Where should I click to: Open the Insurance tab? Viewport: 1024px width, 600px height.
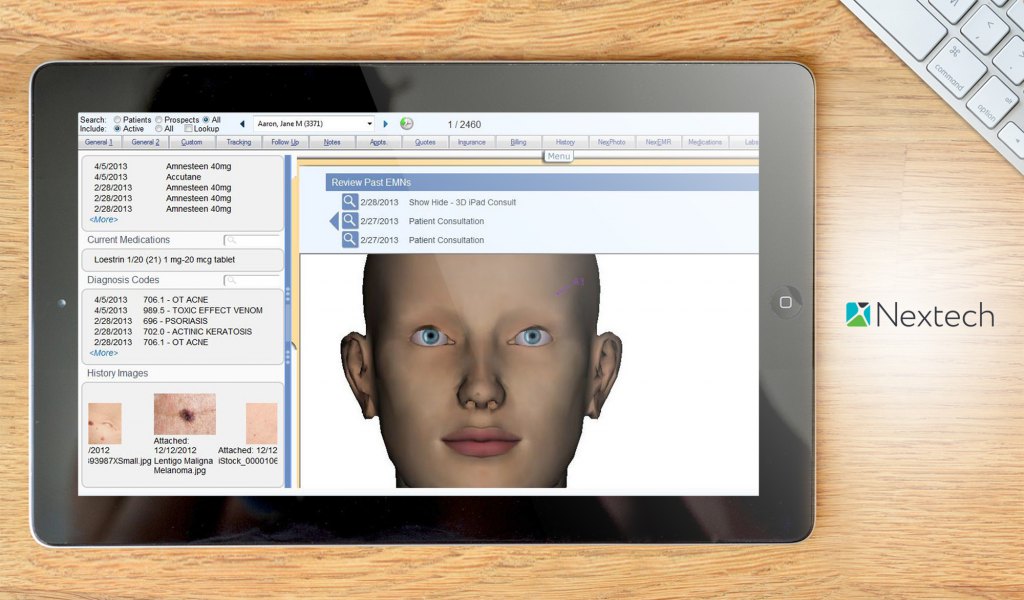(471, 142)
